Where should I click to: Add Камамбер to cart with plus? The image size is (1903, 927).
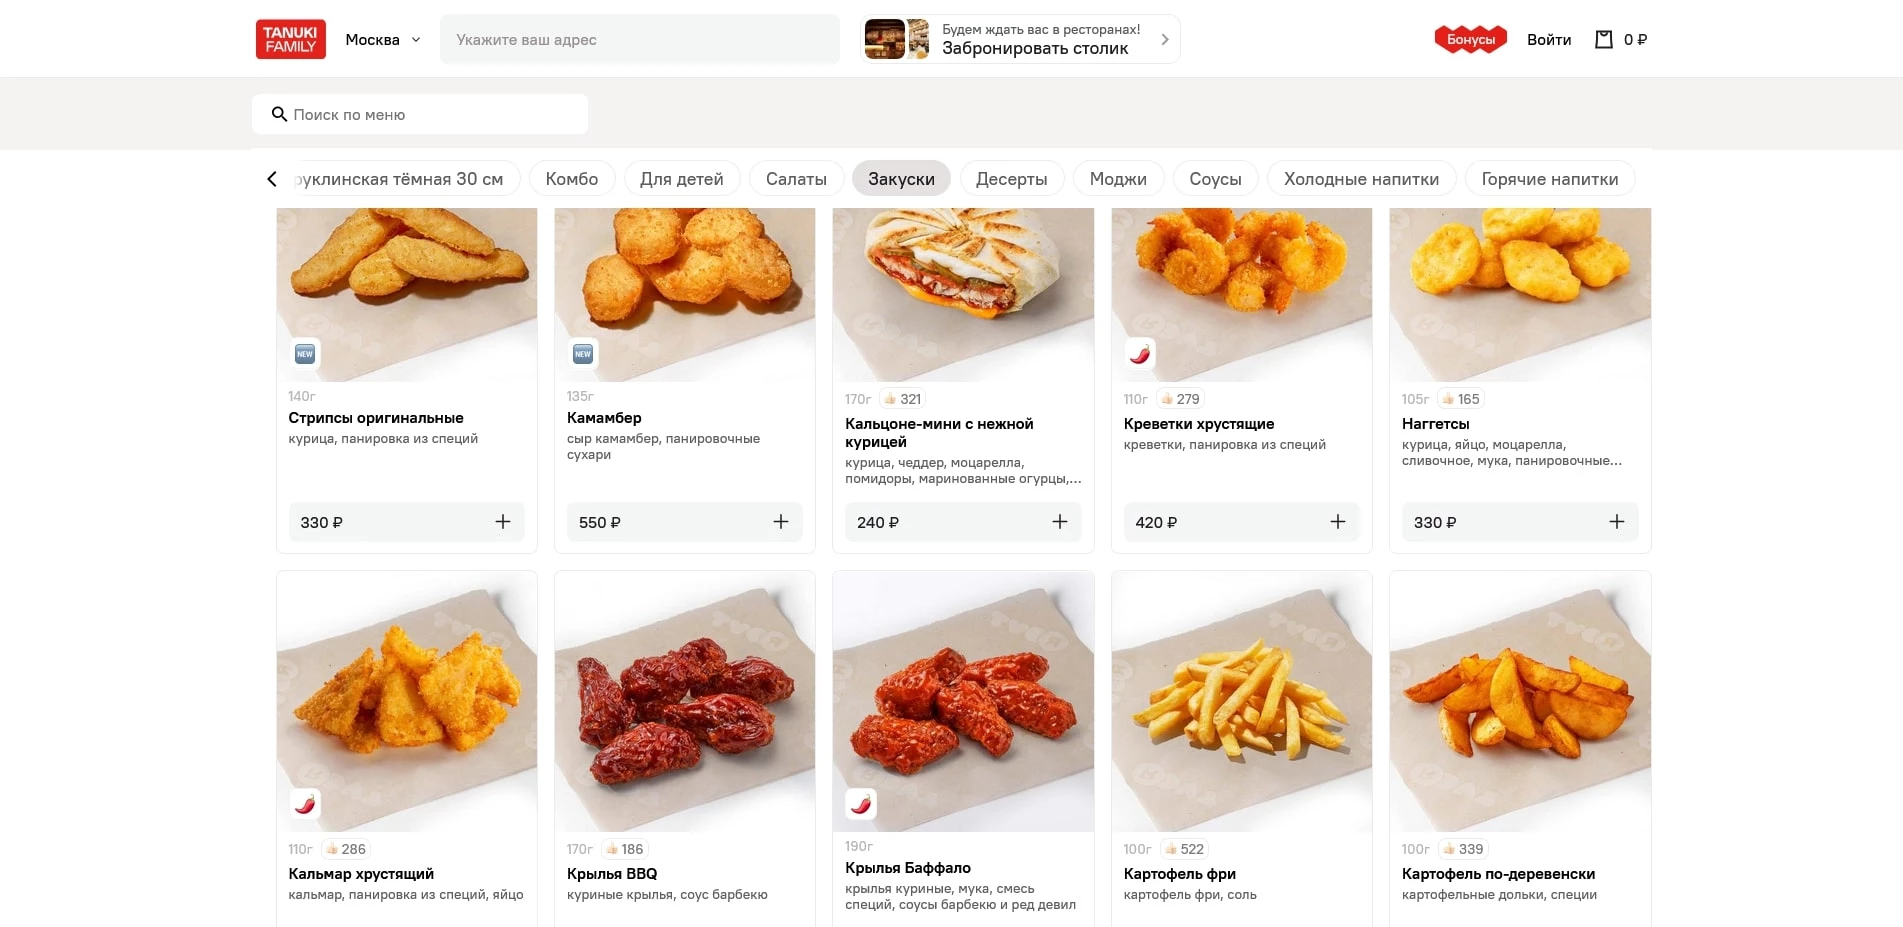(x=781, y=522)
